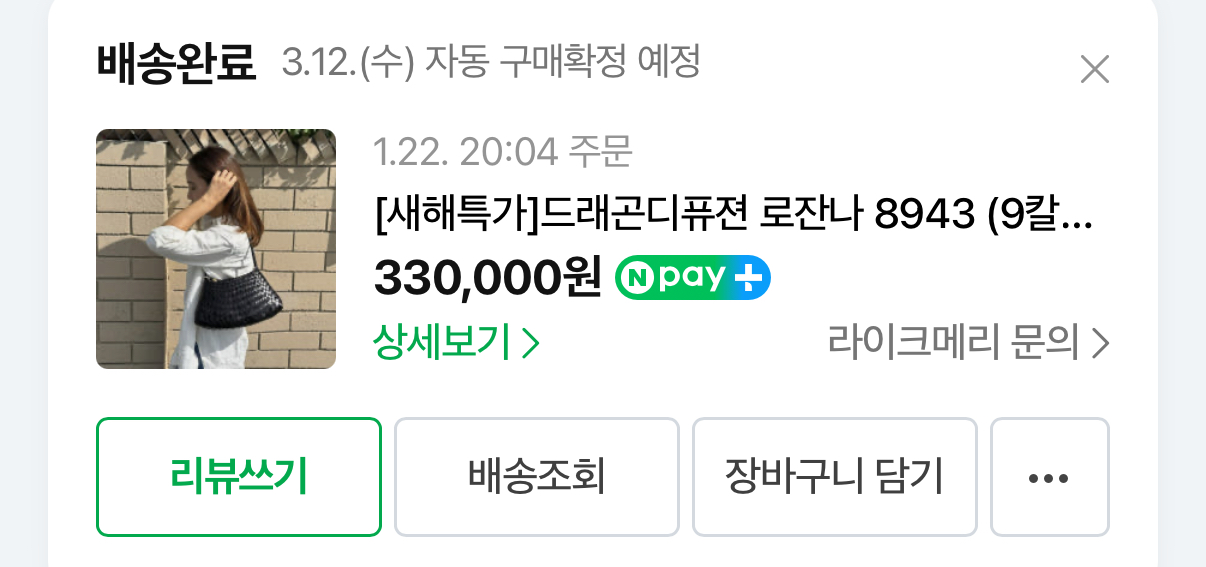Dismiss the order card with the X icon
Image resolution: width=1206 pixels, height=567 pixels.
[1095, 69]
